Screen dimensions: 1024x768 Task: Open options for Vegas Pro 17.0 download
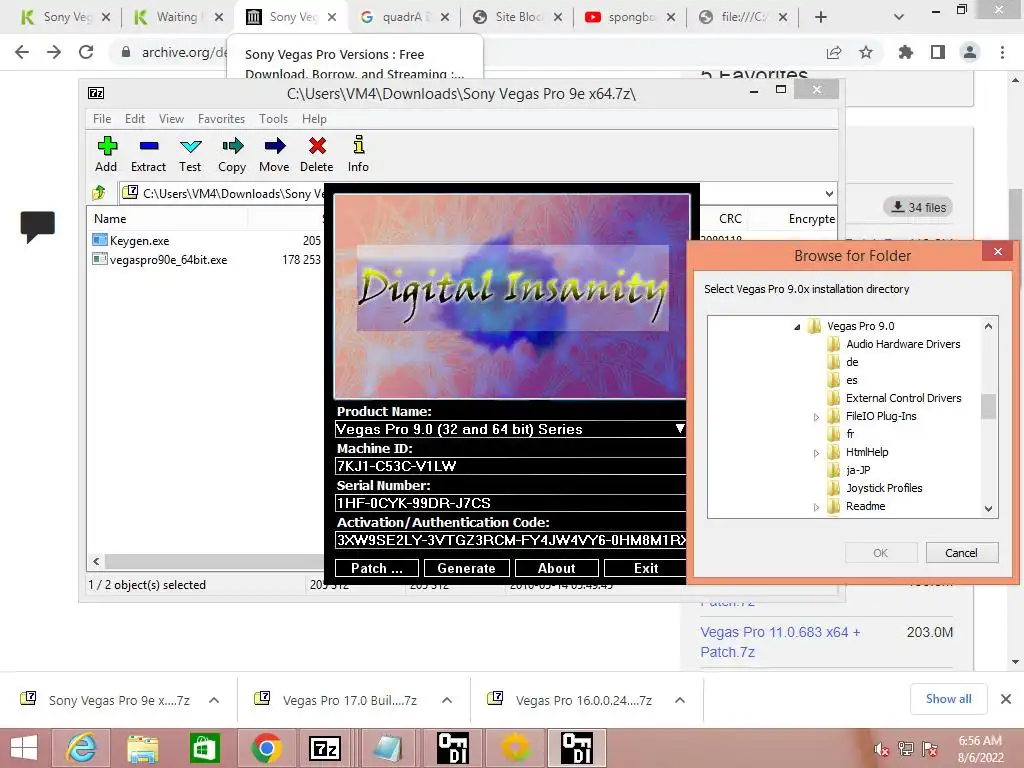coord(447,700)
